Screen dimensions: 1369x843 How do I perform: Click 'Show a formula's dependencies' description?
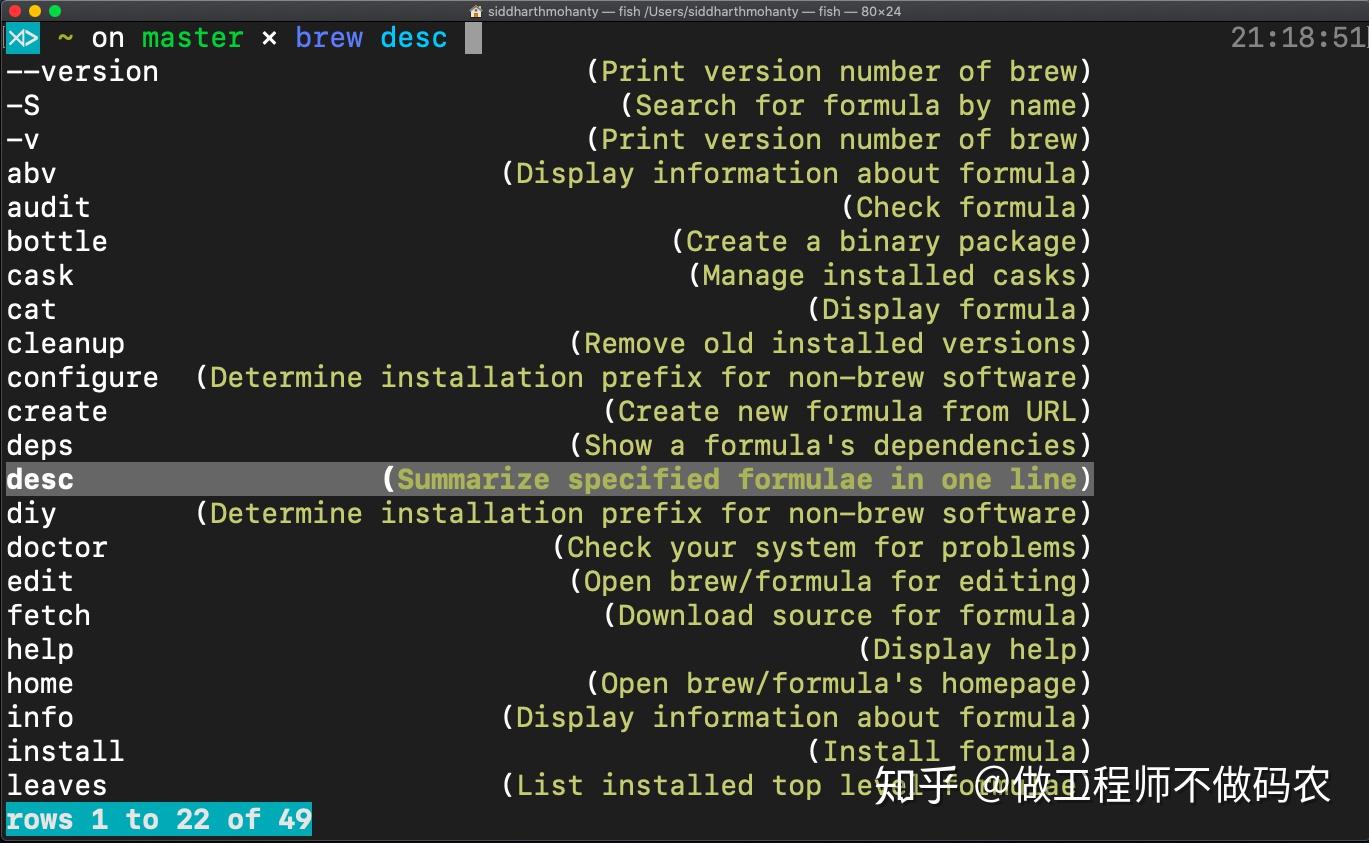pyautogui.click(x=831, y=446)
